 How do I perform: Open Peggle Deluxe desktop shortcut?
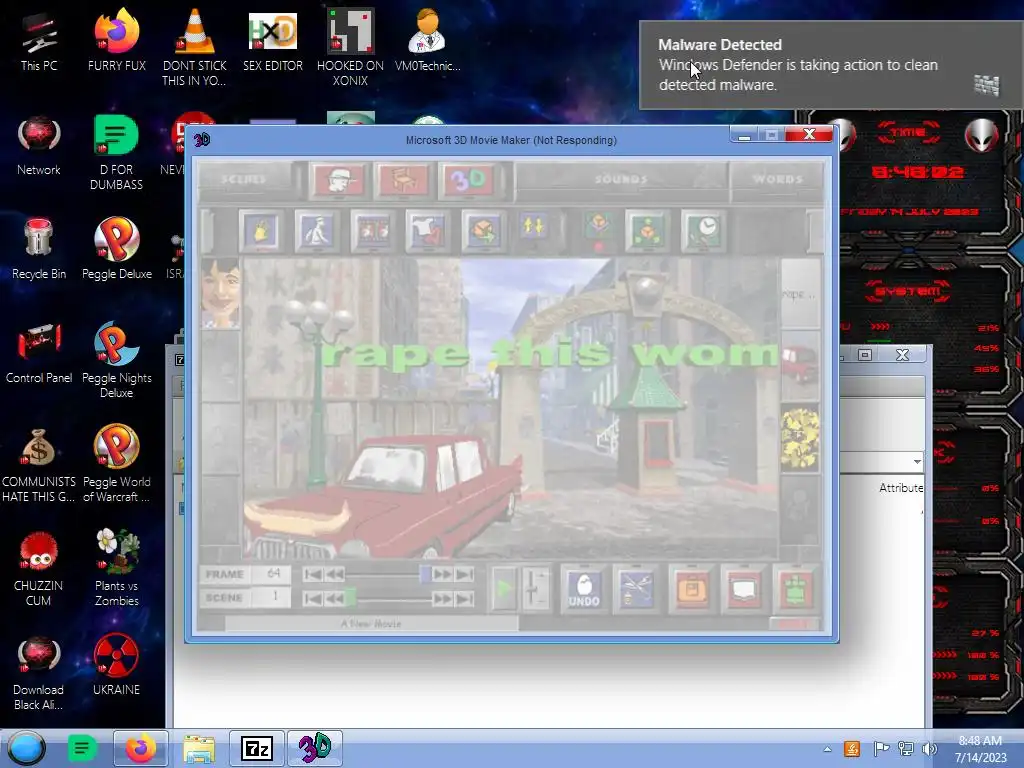116,249
